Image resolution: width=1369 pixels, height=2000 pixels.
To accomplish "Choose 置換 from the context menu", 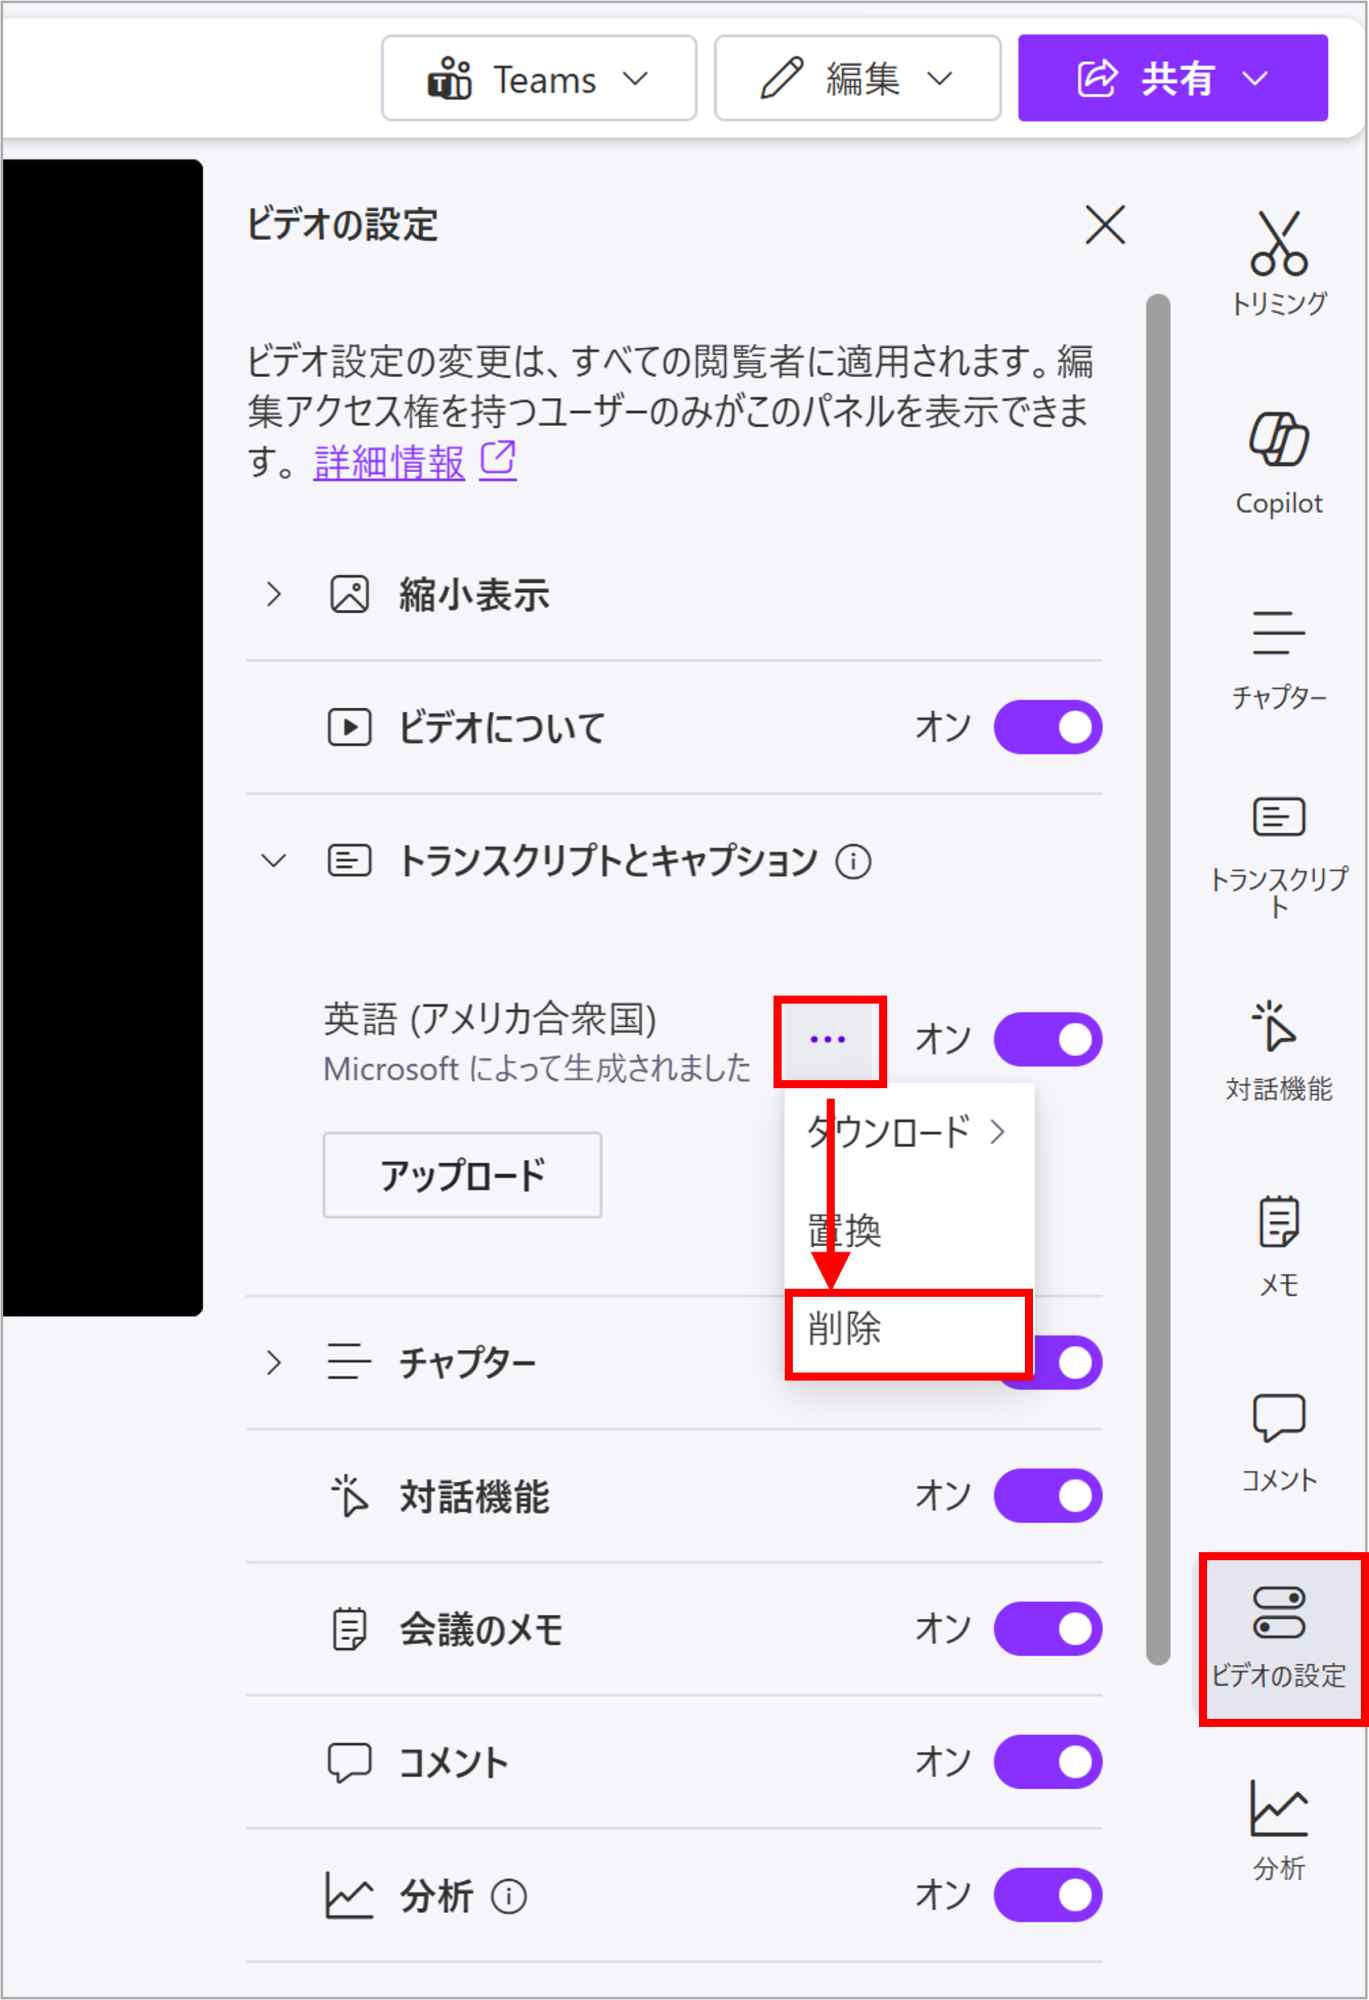I will (x=909, y=1231).
